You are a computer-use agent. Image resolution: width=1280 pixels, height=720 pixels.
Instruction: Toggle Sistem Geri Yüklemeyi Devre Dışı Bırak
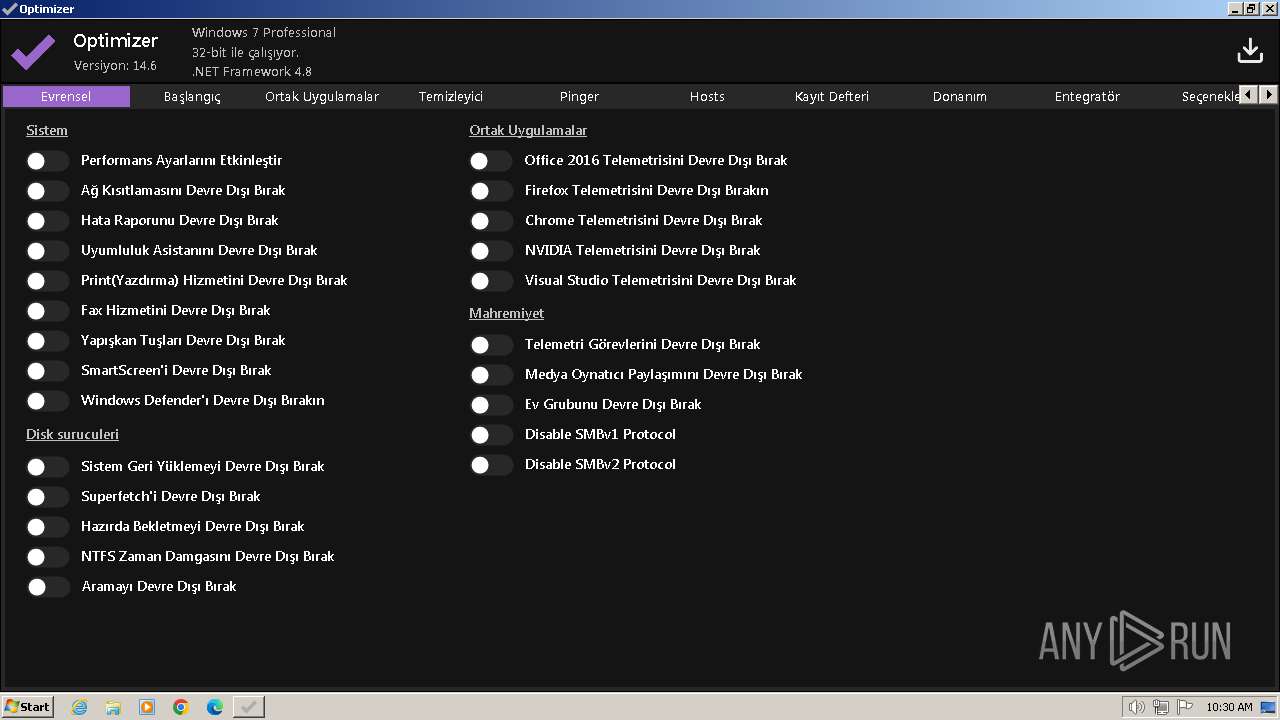click(47, 466)
